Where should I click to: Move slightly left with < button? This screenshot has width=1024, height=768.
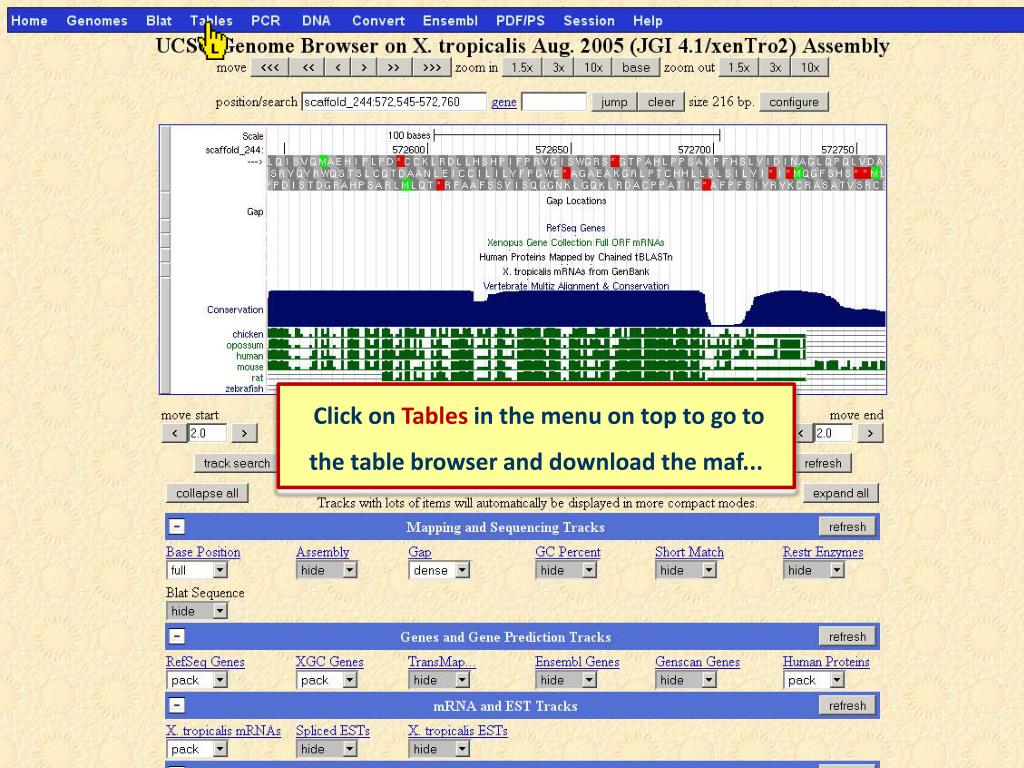[338, 67]
